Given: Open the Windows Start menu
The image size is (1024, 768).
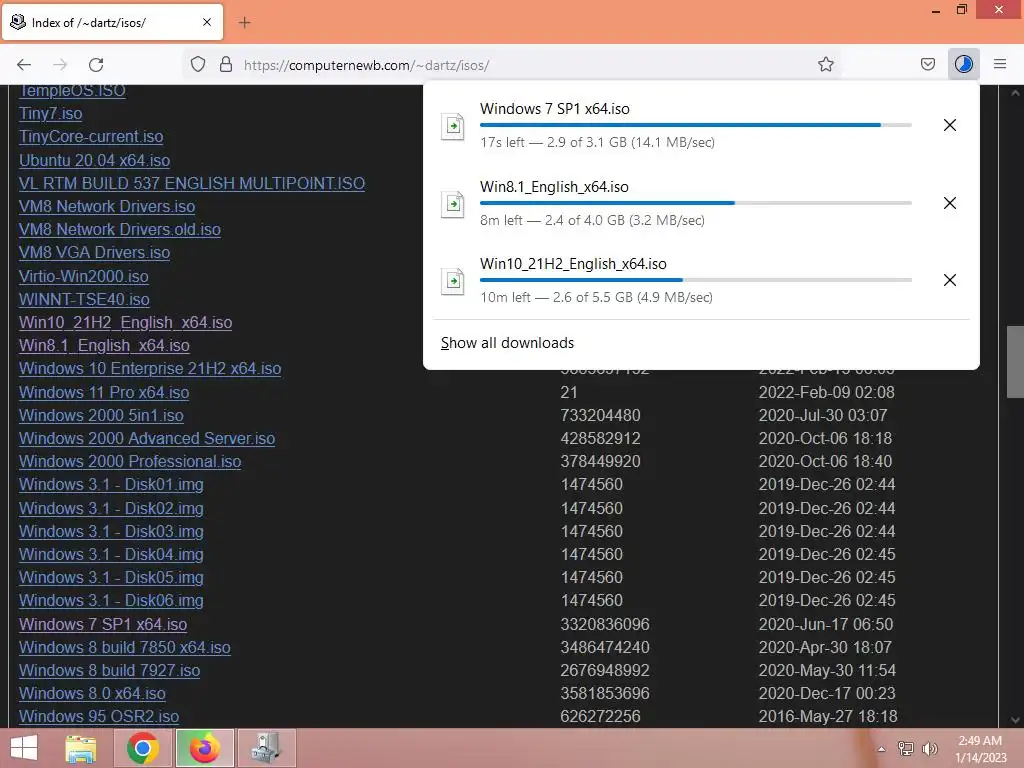Looking at the screenshot, I should click(24, 748).
